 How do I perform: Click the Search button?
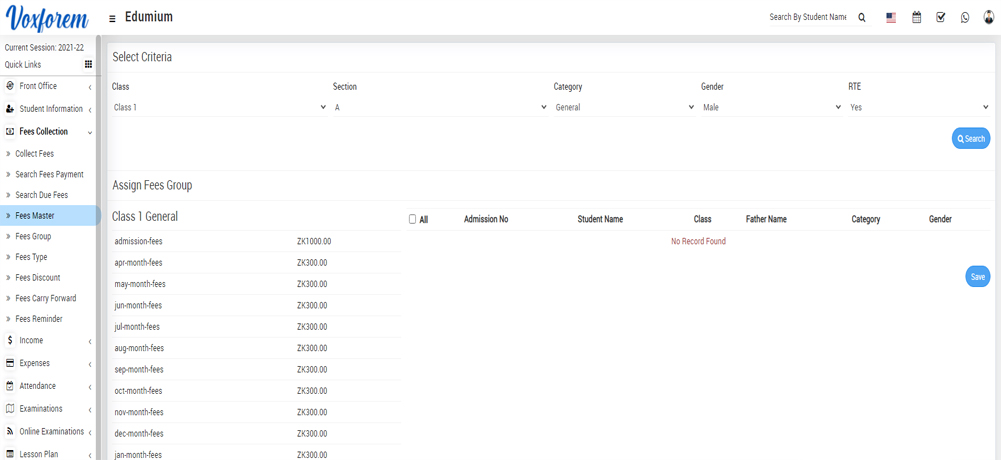point(970,139)
